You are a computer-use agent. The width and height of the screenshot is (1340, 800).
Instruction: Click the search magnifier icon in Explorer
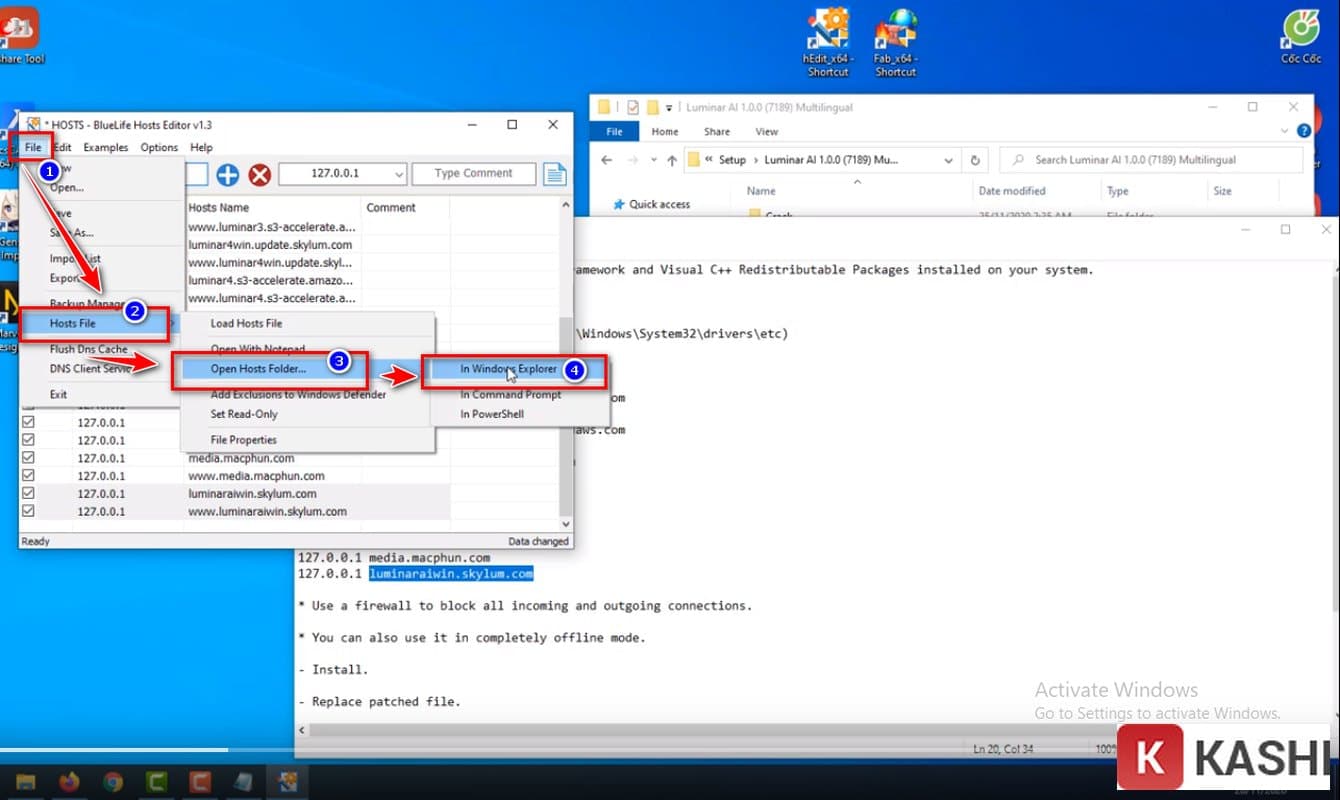coord(1017,160)
